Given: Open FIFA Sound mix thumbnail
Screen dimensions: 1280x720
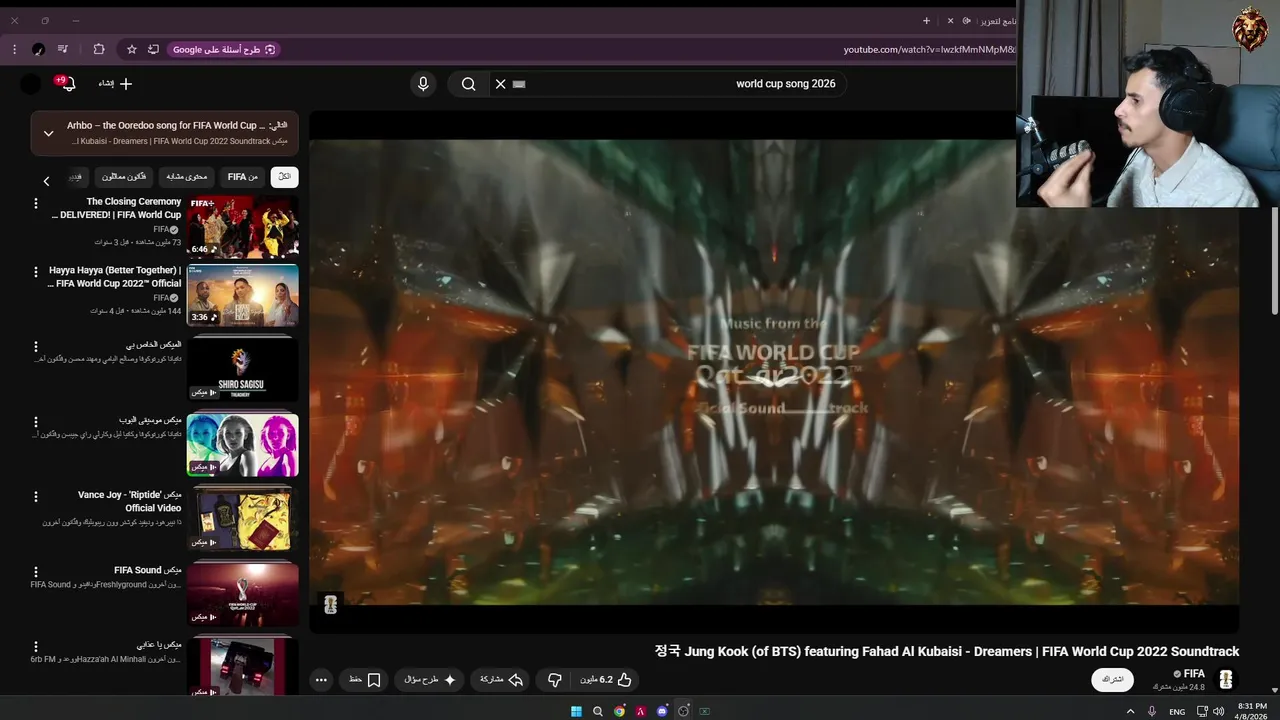Looking at the screenshot, I should [242, 595].
